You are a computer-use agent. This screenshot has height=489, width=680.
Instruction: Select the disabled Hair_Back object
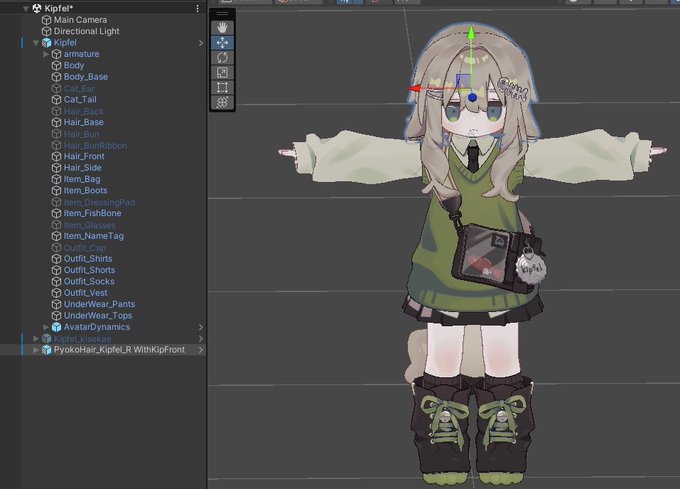(84, 111)
